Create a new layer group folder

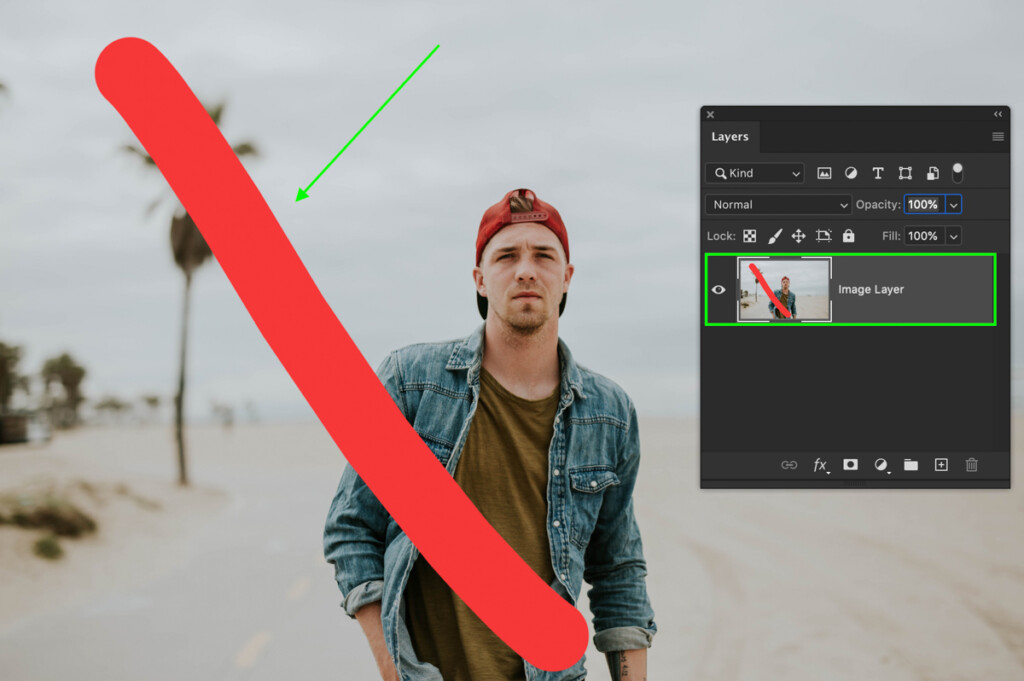click(910, 465)
